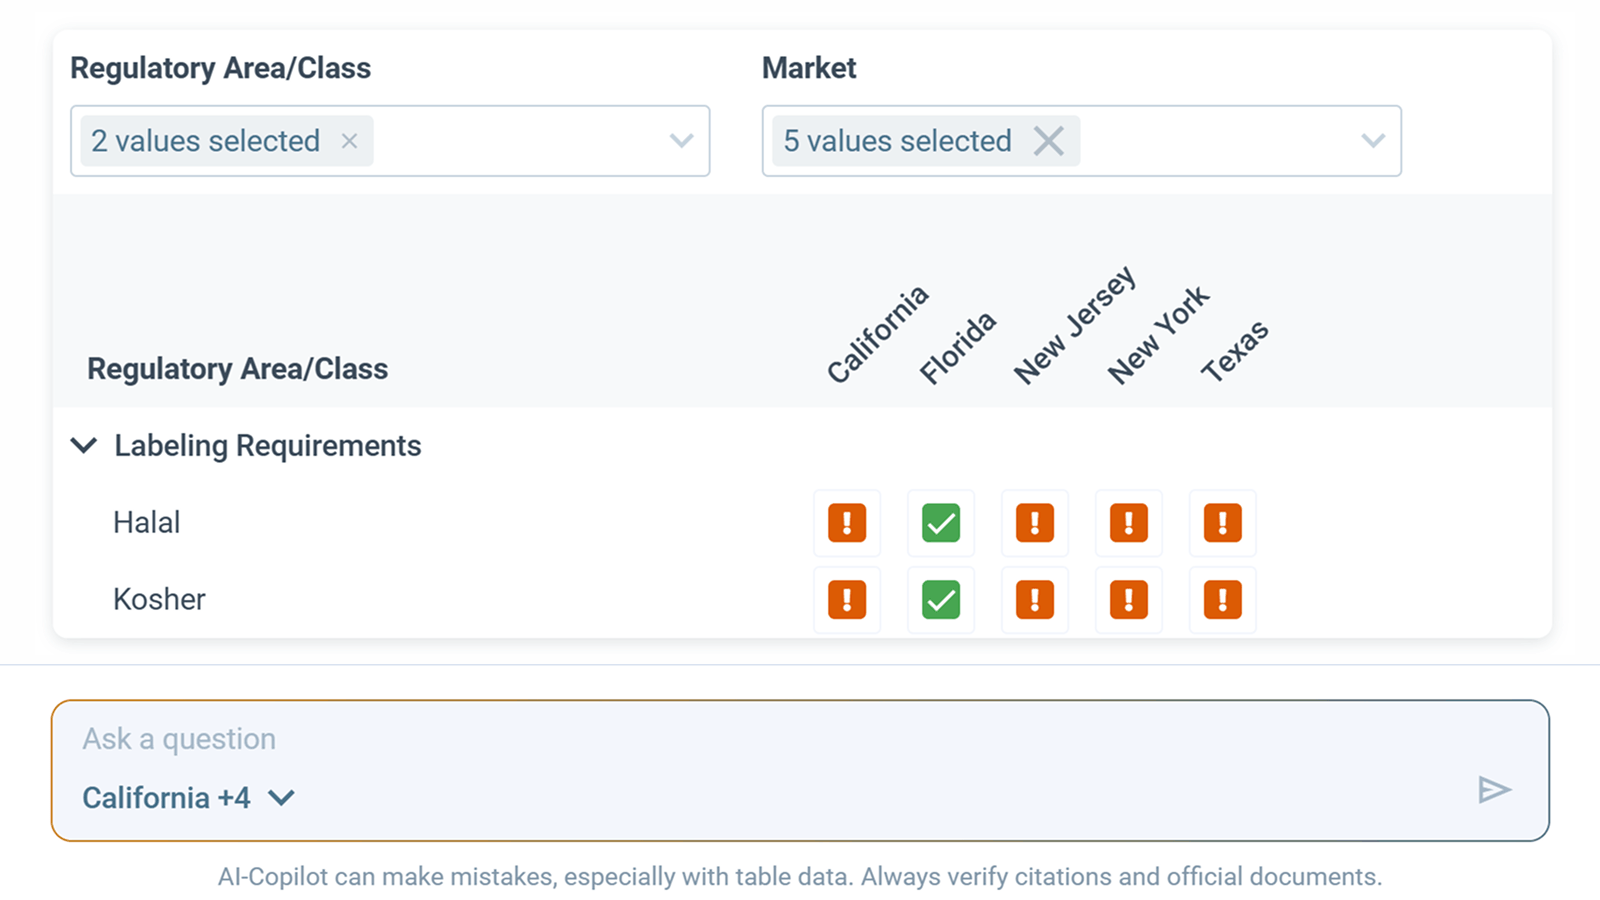The image size is (1600, 900).
Task: Click the Halal California warning icon
Action: point(846,522)
